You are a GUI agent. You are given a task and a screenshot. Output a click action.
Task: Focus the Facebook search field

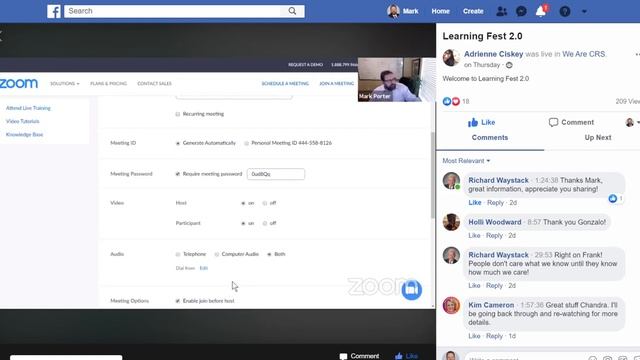coord(173,11)
